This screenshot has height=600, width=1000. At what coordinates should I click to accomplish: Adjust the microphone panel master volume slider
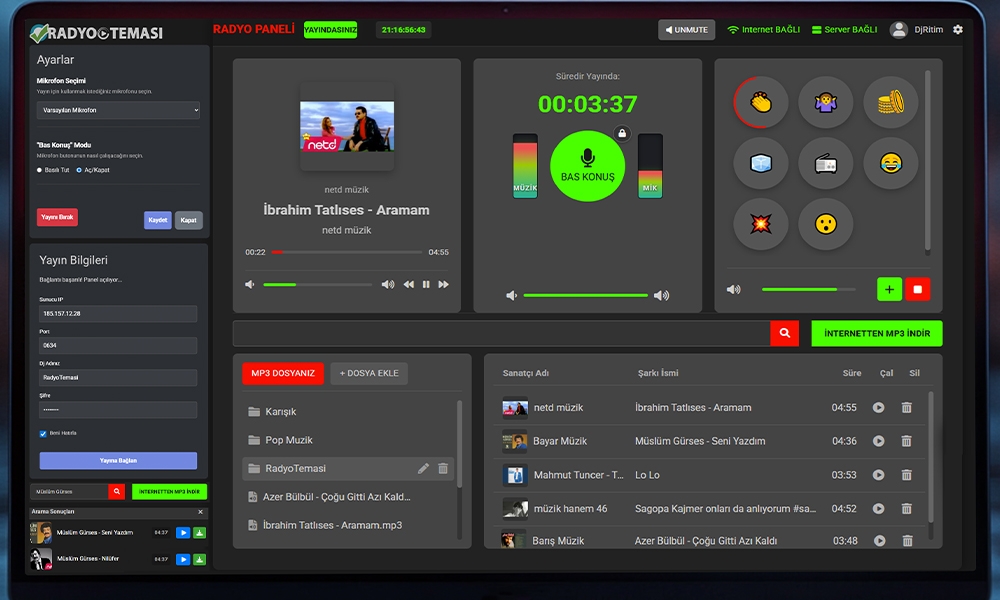tap(585, 295)
